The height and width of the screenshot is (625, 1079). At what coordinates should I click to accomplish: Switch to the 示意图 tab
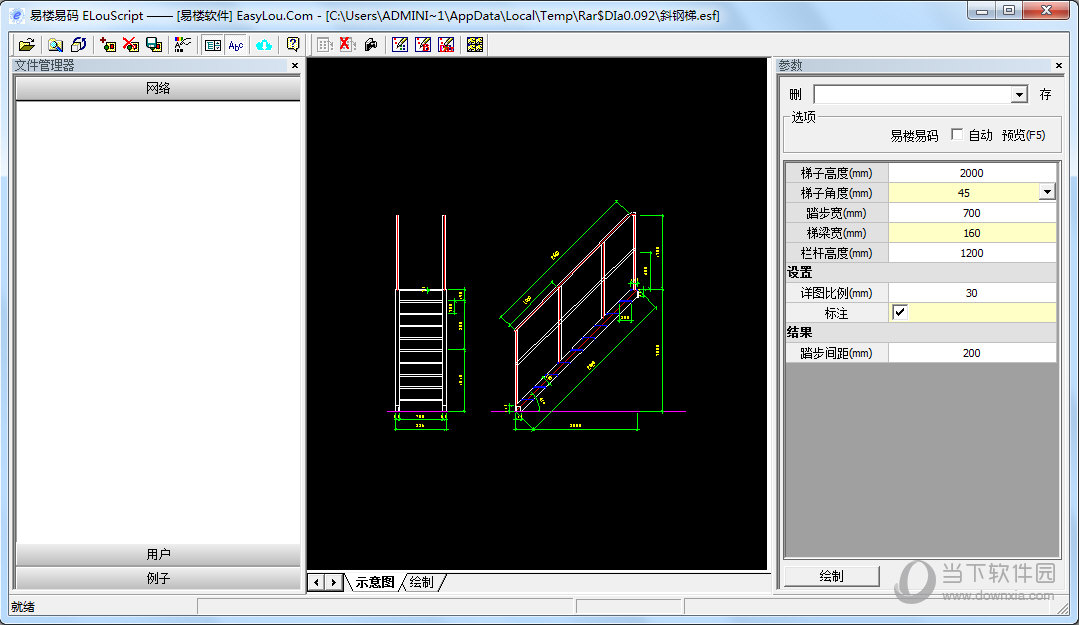click(x=374, y=582)
